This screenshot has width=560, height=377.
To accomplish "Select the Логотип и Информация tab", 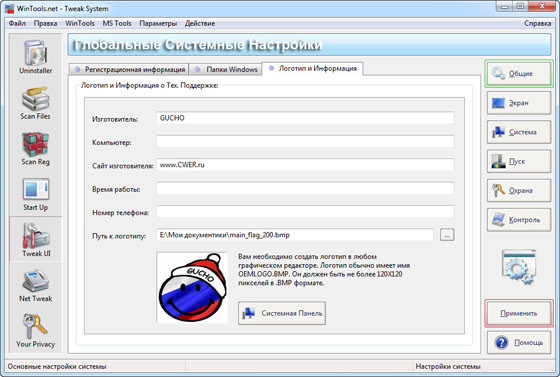I will pyautogui.click(x=312, y=68).
